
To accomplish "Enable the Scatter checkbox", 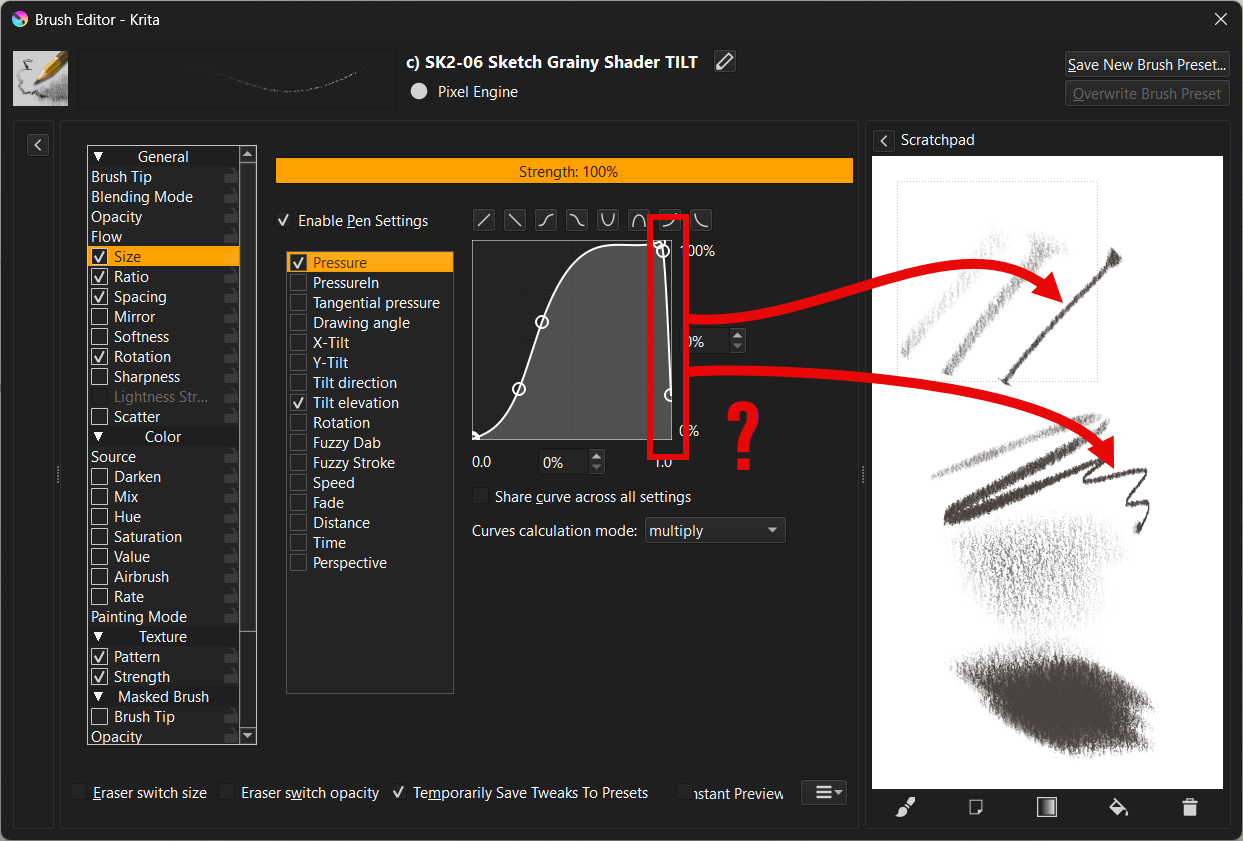I will (99, 417).
